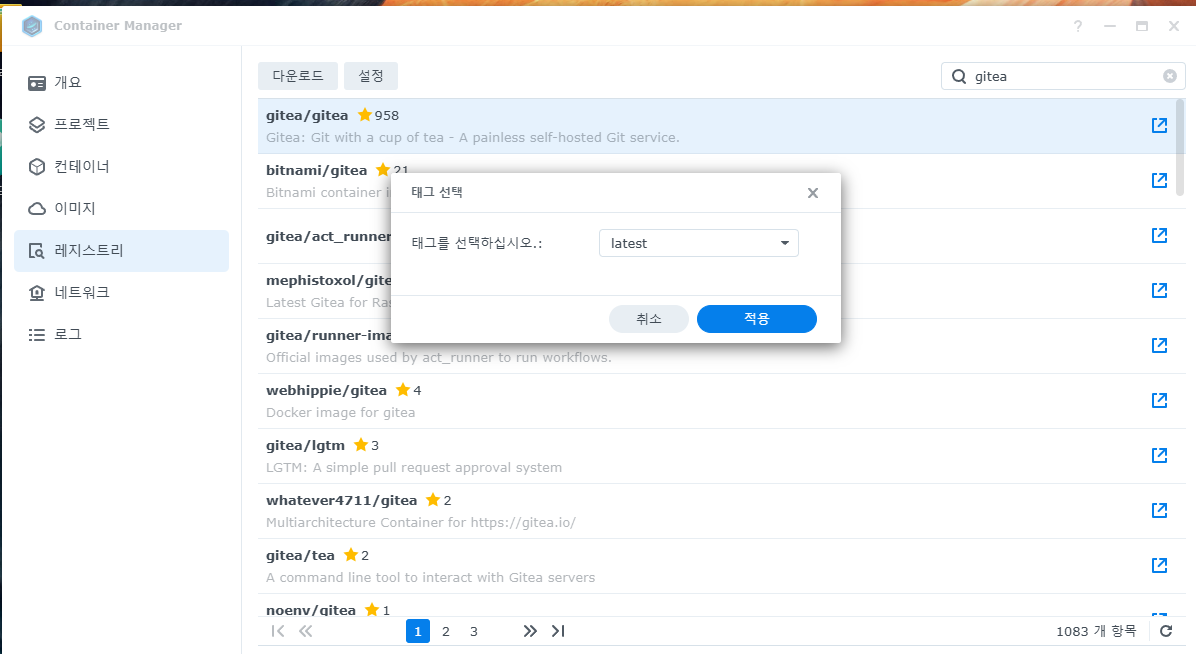Open external link for gitea/tea image

point(1159,565)
